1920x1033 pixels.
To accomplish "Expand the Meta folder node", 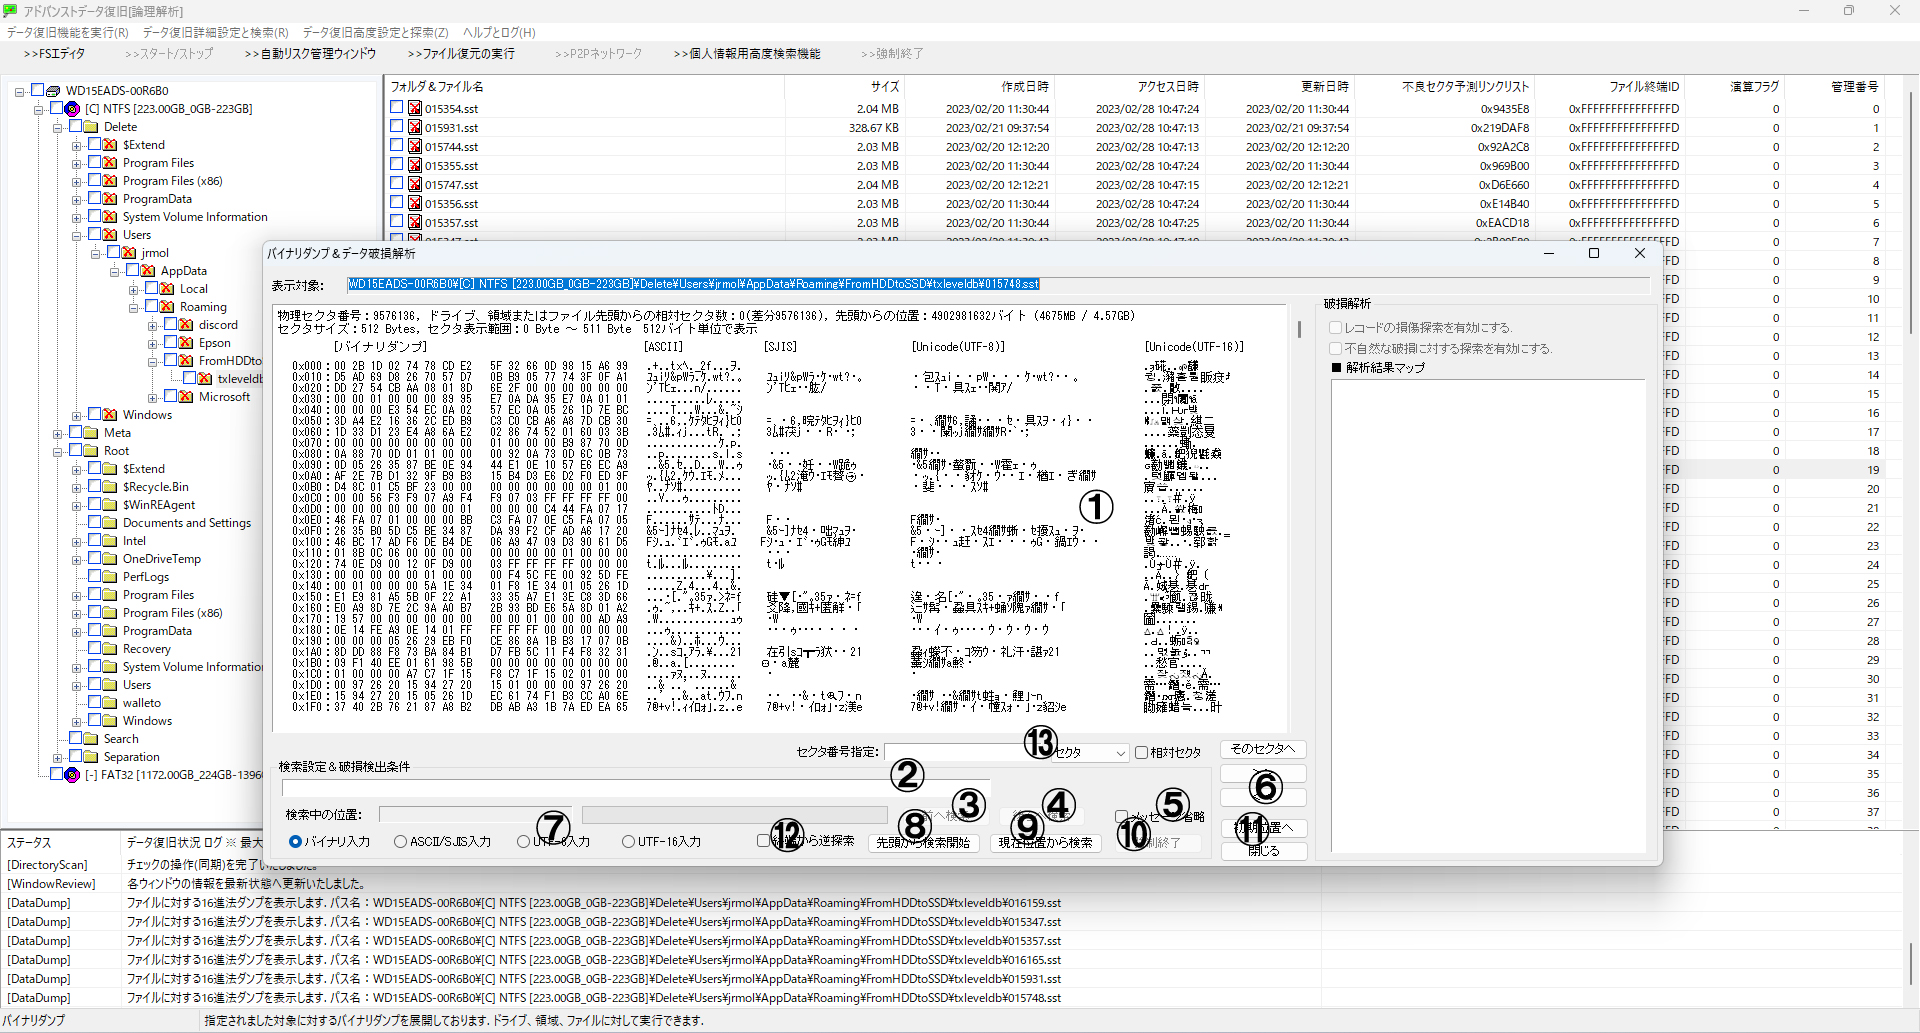I will coord(58,433).
